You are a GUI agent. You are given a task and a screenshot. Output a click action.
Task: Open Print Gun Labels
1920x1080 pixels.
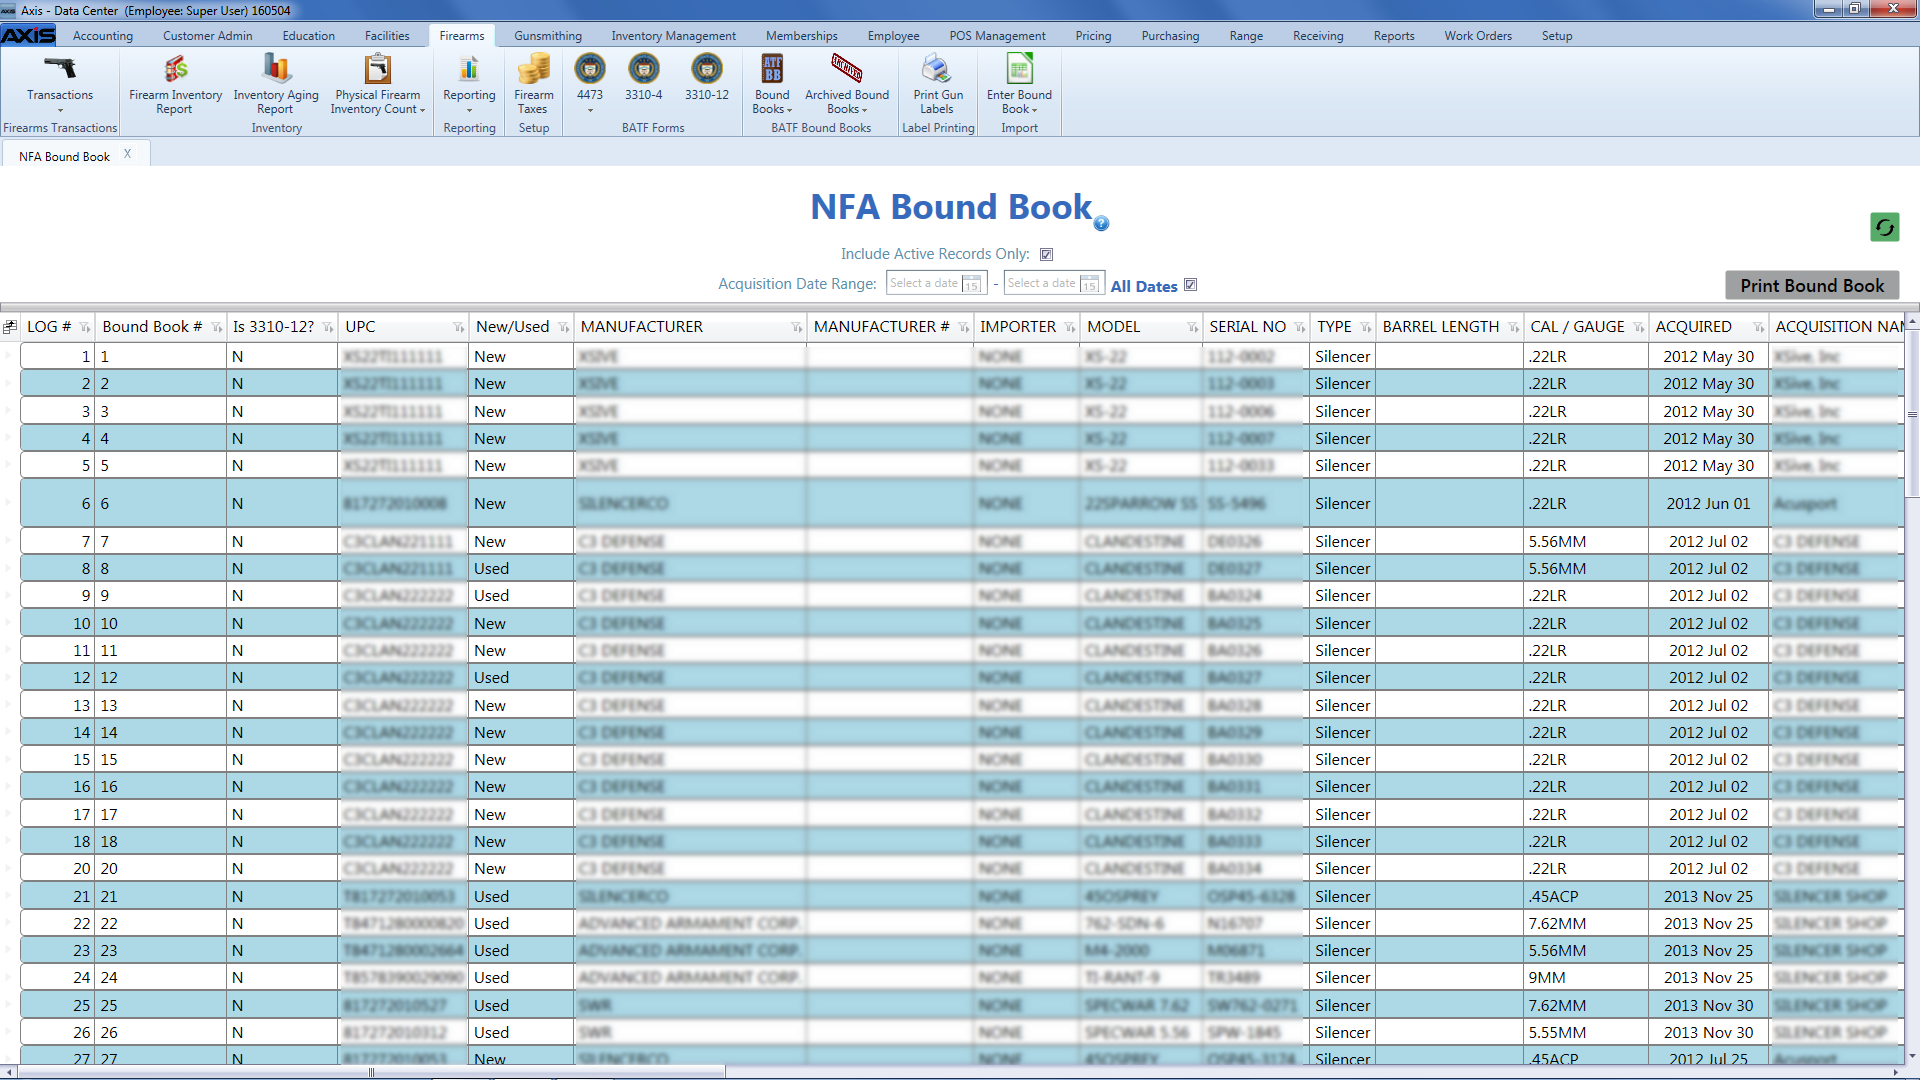938,83
